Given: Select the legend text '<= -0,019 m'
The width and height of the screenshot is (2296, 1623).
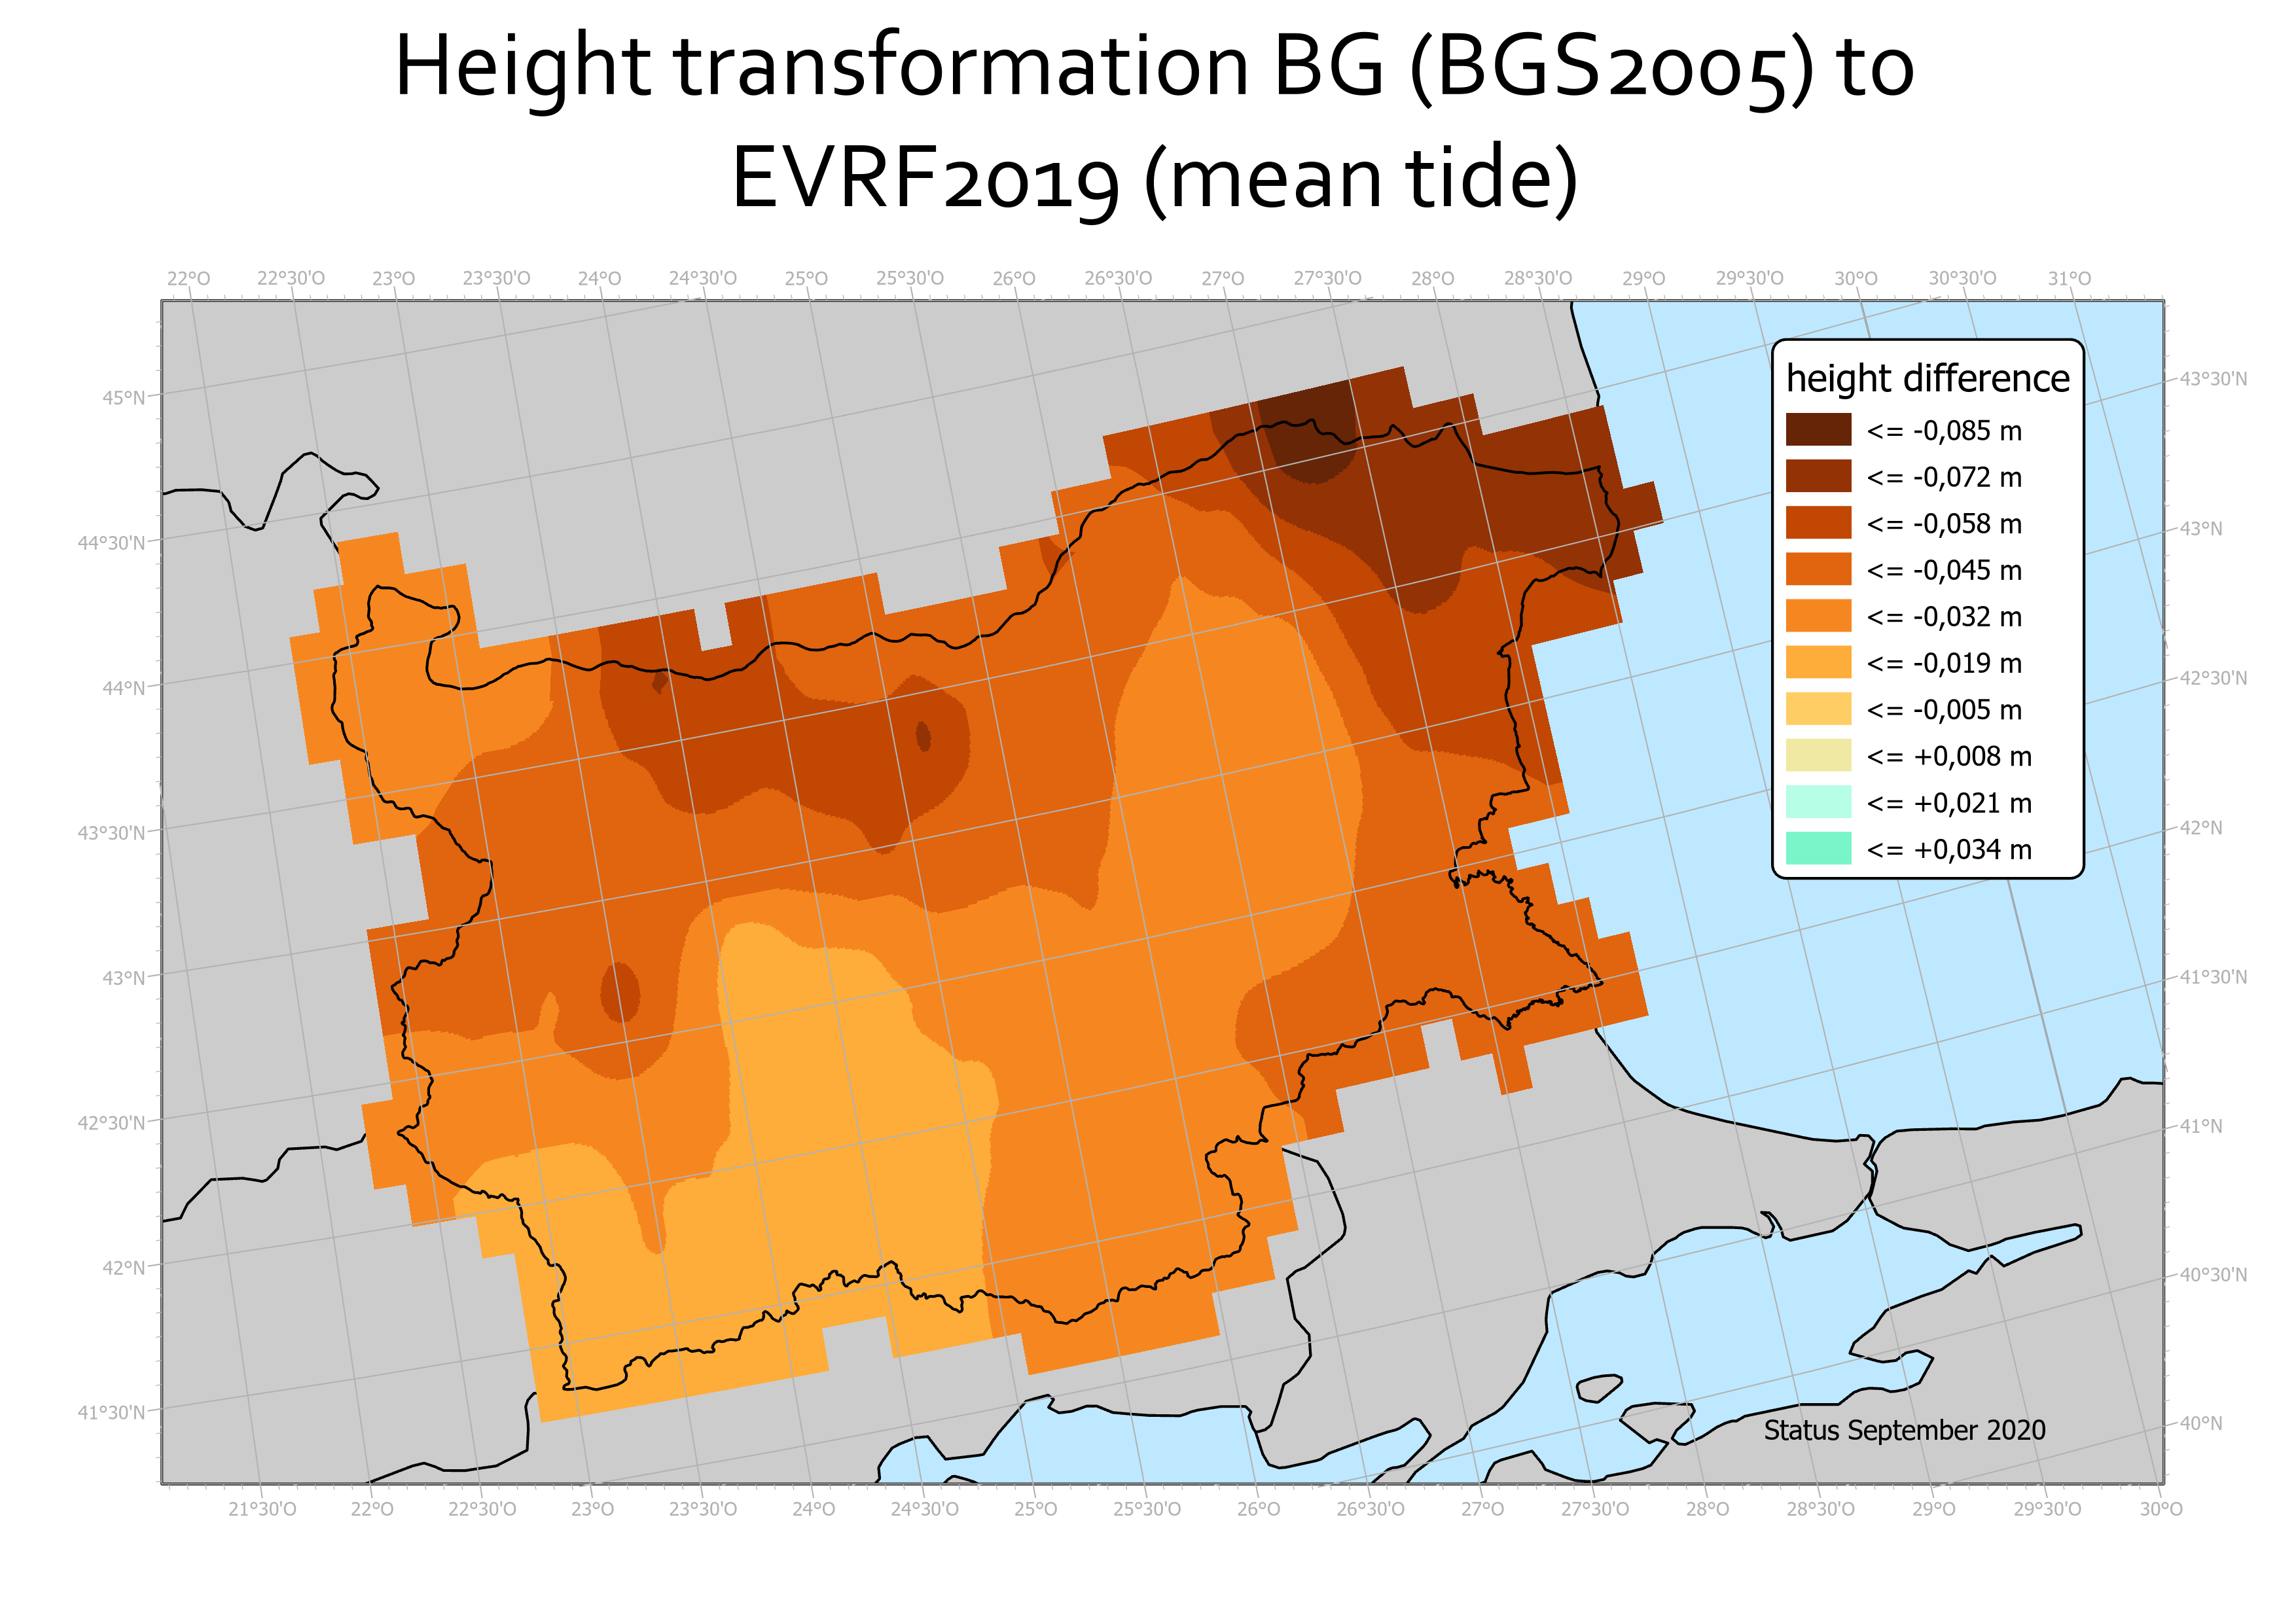Looking at the screenshot, I should [x=1944, y=663].
